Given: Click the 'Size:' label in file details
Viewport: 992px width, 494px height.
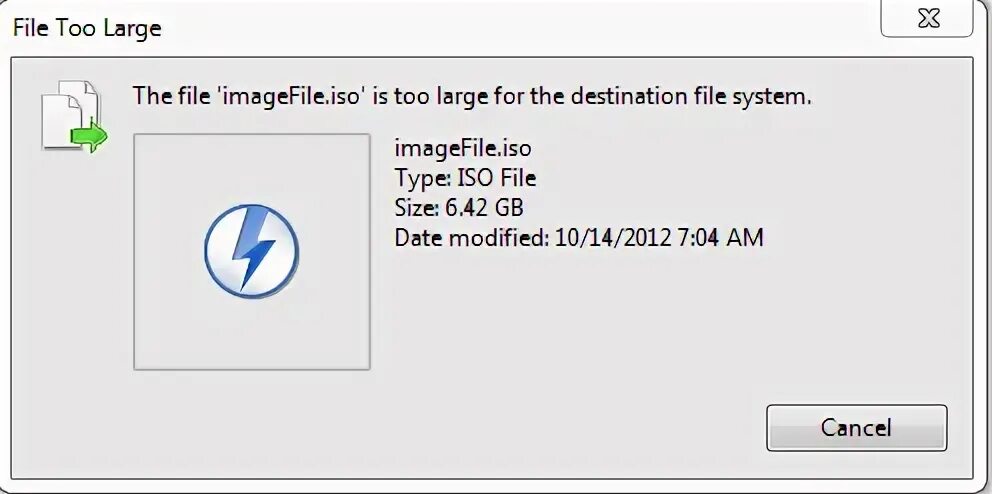Looking at the screenshot, I should click(x=418, y=209).
